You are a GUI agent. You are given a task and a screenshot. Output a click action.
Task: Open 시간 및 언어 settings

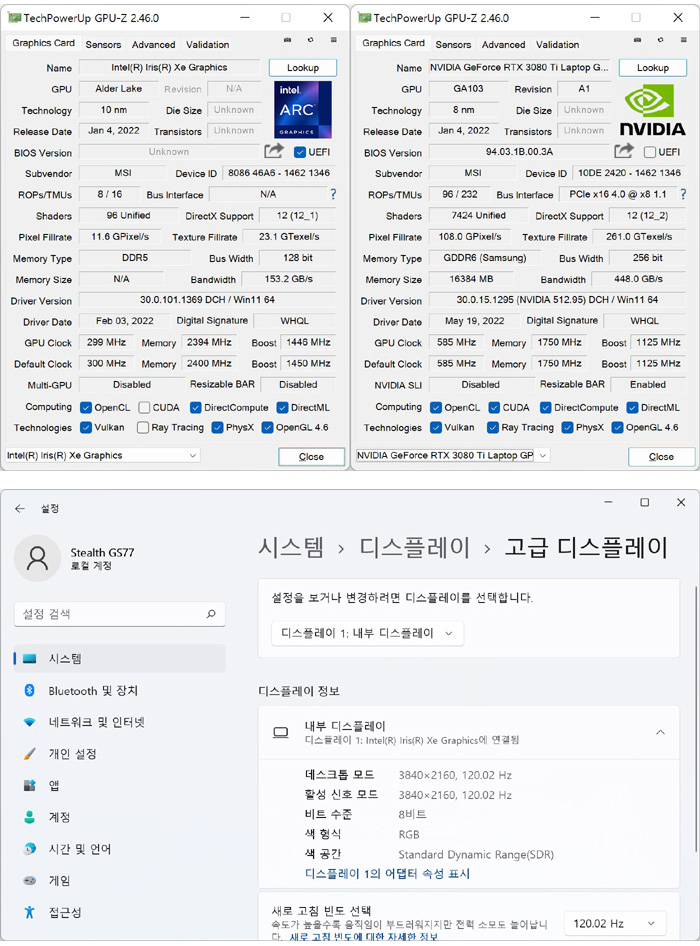tap(119, 849)
